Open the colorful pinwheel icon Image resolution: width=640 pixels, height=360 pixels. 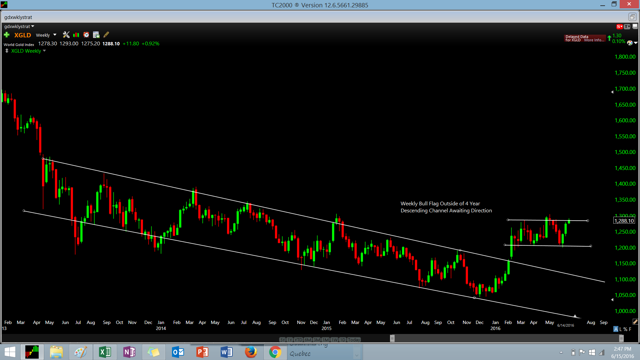[630, 43]
